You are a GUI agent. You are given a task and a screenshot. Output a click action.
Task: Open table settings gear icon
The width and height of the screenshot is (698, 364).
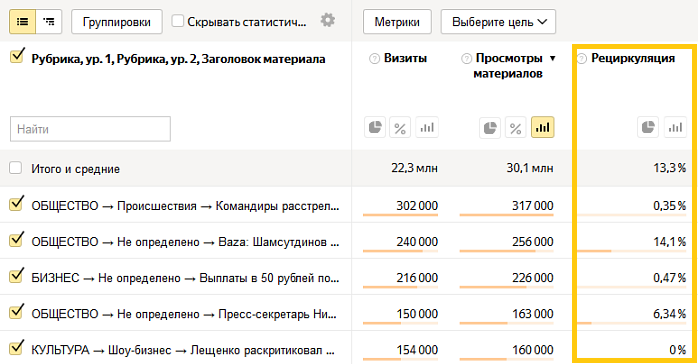(328, 20)
